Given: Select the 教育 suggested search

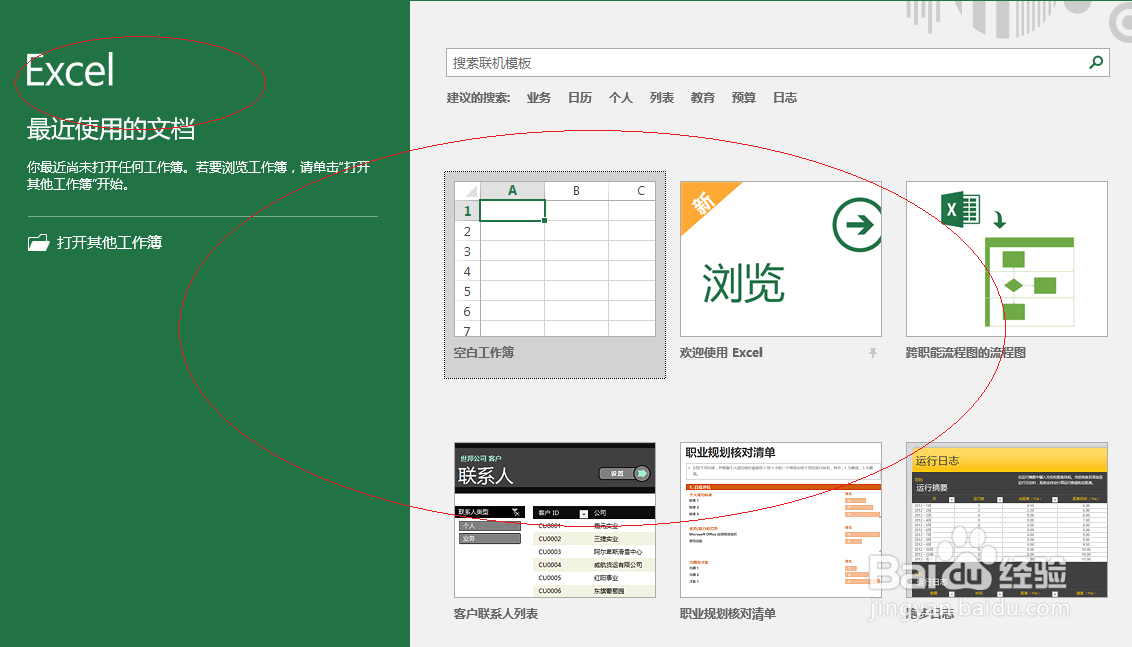Looking at the screenshot, I should click(702, 97).
